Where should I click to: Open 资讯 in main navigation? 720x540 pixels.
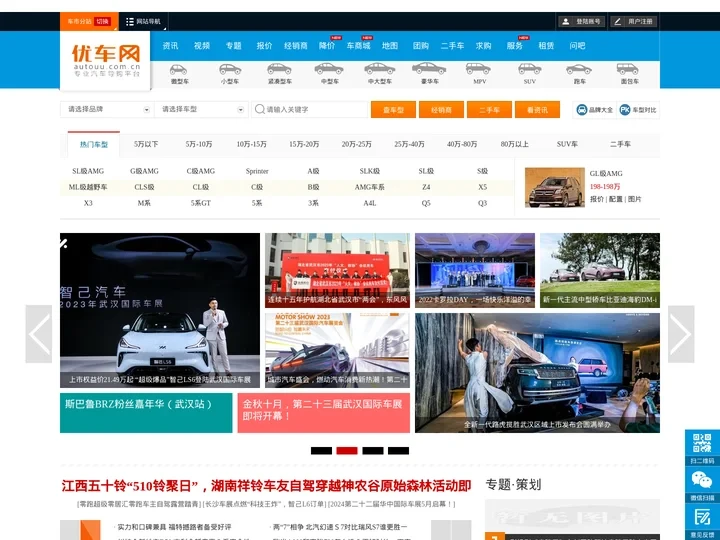pyautogui.click(x=170, y=46)
